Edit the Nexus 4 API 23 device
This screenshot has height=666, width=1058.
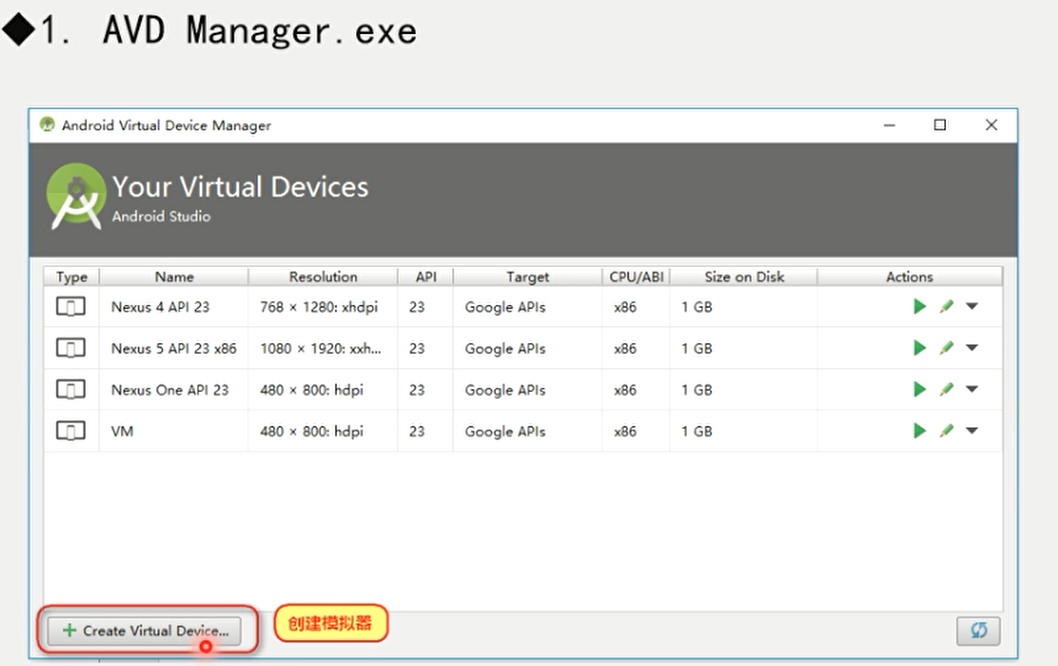click(946, 306)
